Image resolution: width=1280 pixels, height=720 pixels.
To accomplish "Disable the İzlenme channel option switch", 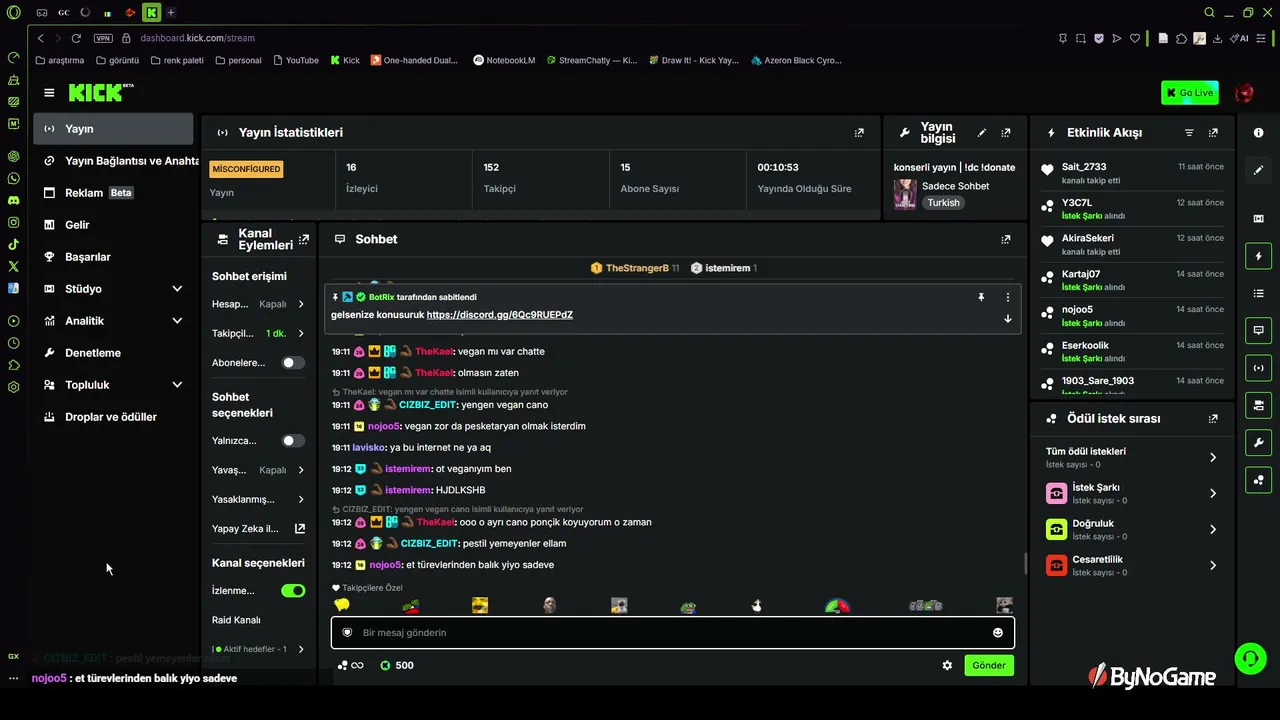I will (293, 591).
